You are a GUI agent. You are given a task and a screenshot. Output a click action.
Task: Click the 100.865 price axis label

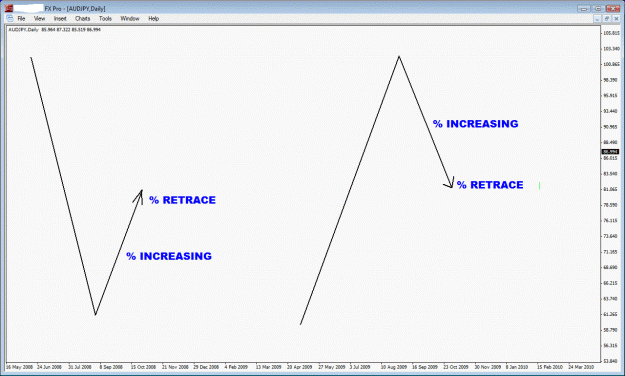[x=611, y=64]
